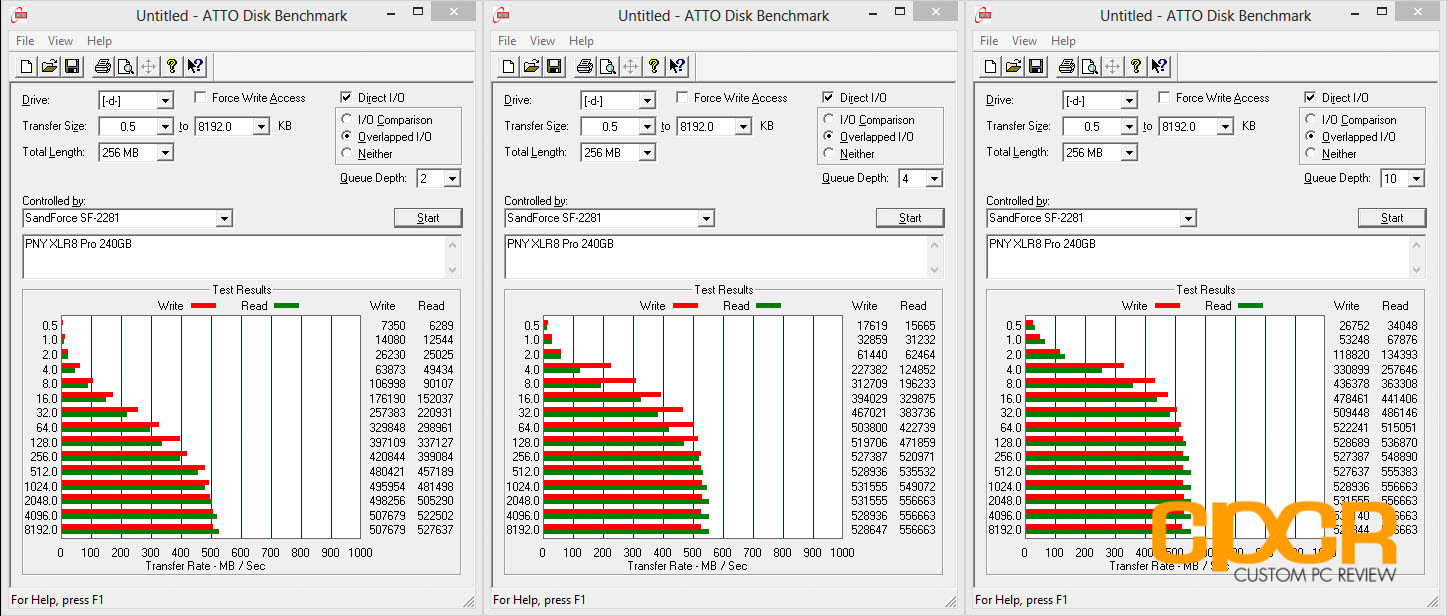Open Controlled by dropdown in the middle window
1447x616 pixels.
pyautogui.click(x=706, y=218)
